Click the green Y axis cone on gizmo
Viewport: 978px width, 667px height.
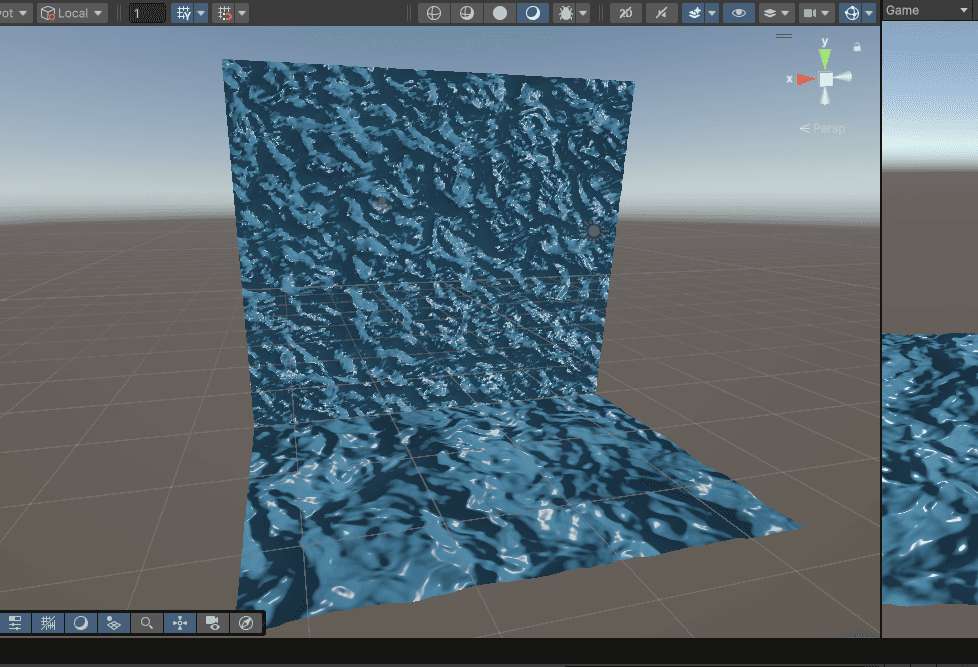[825, 59]
